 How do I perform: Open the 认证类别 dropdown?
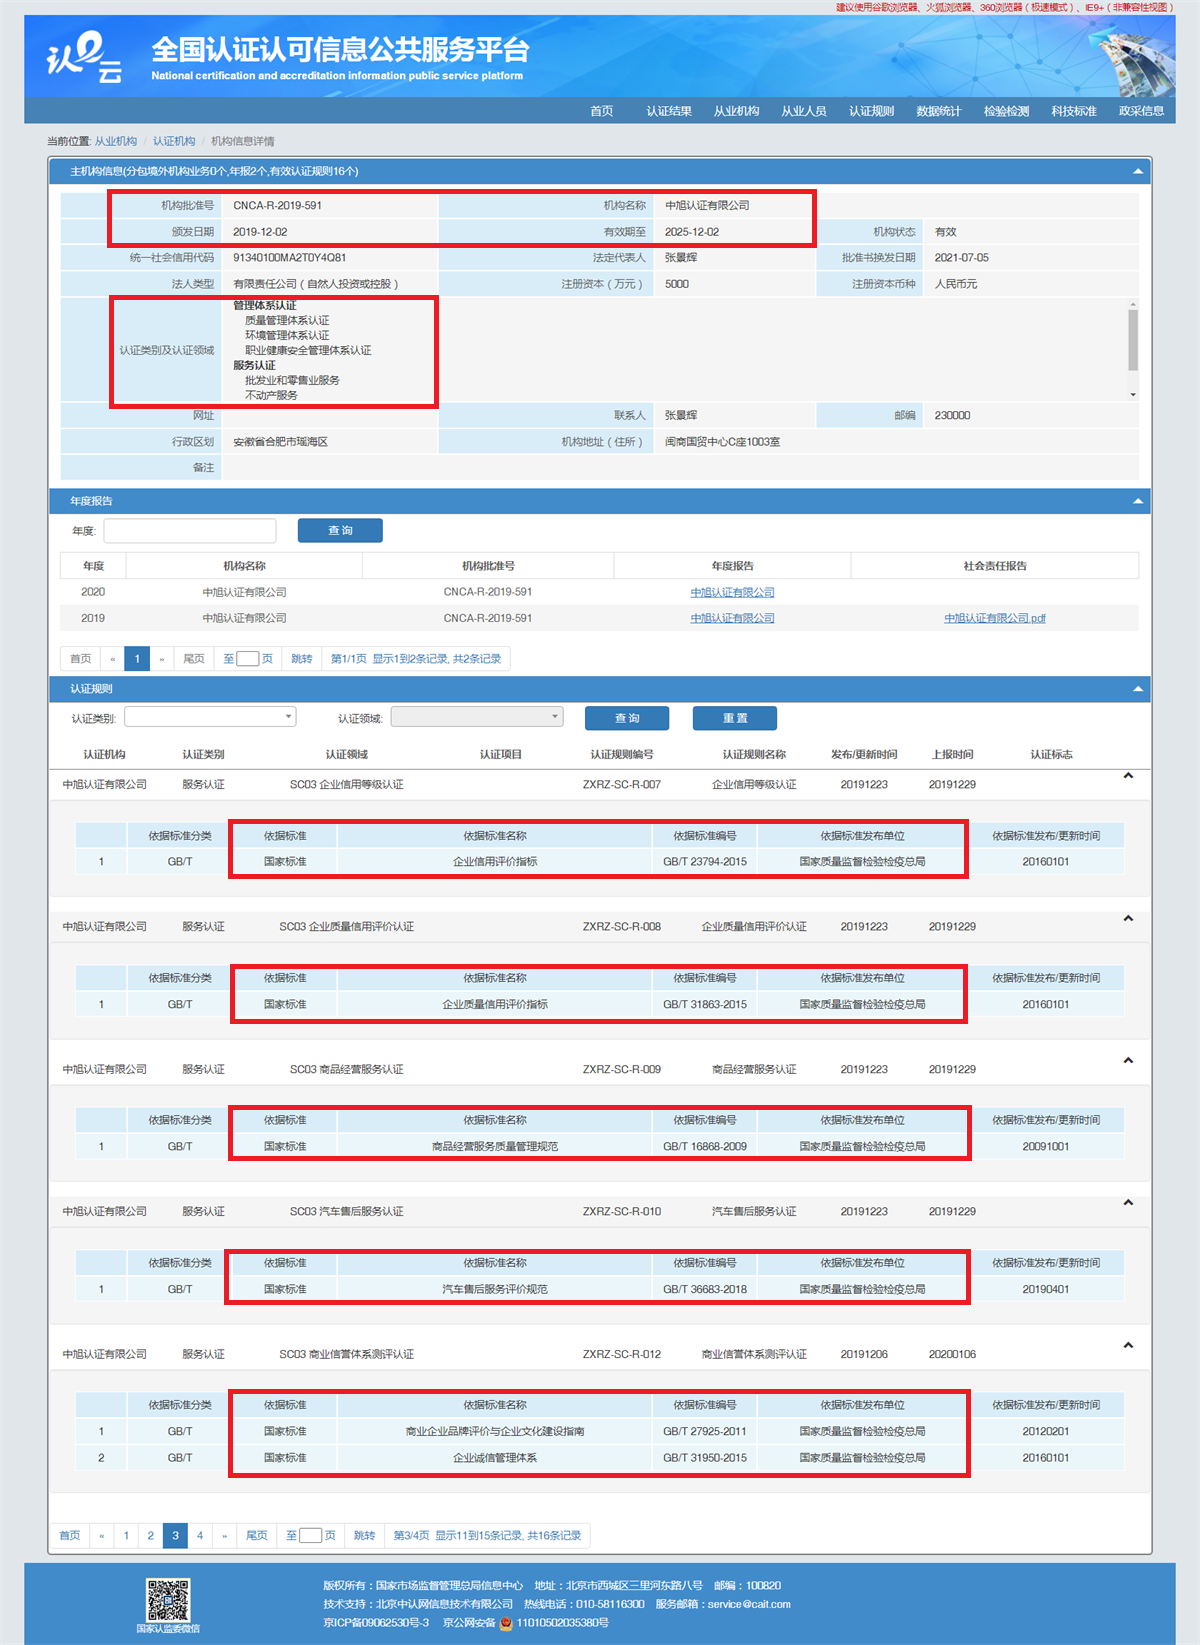(210, 717)
